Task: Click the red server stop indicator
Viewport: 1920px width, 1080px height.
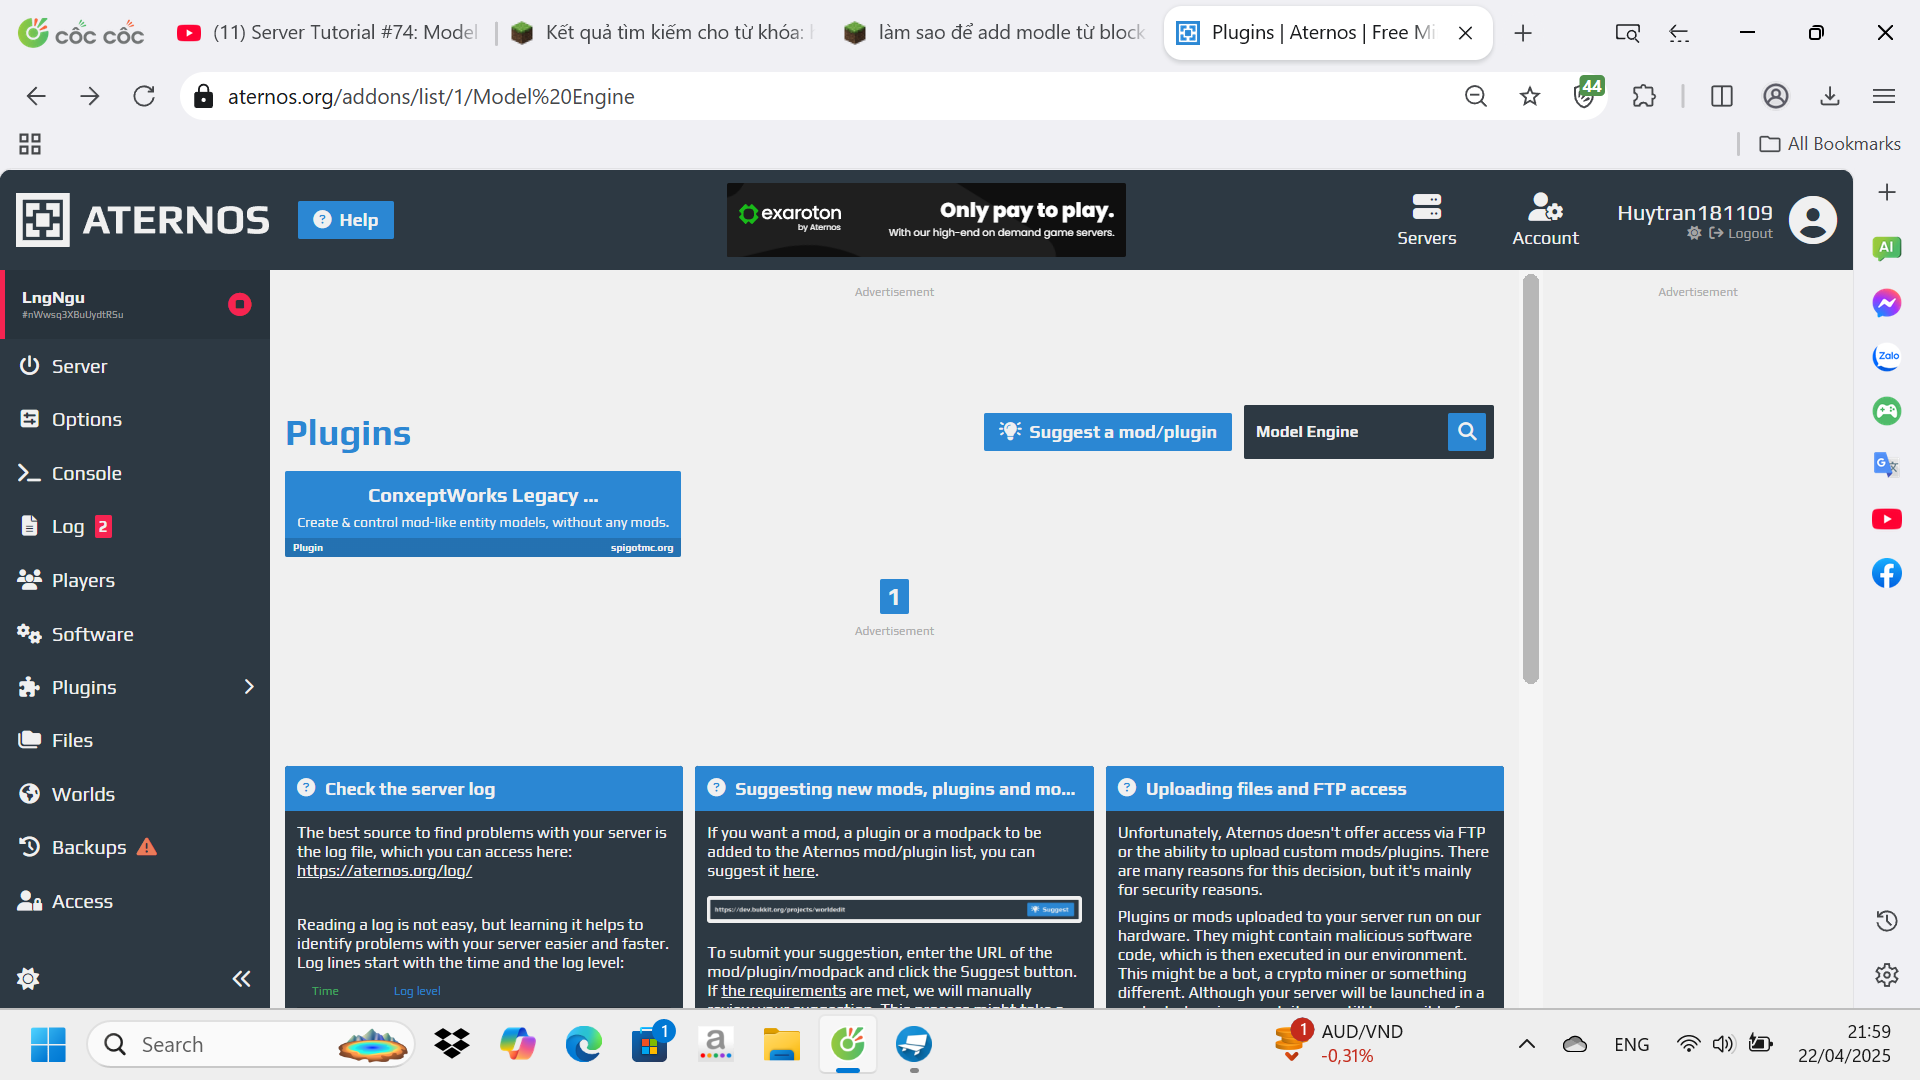Action: click(239, 304)
